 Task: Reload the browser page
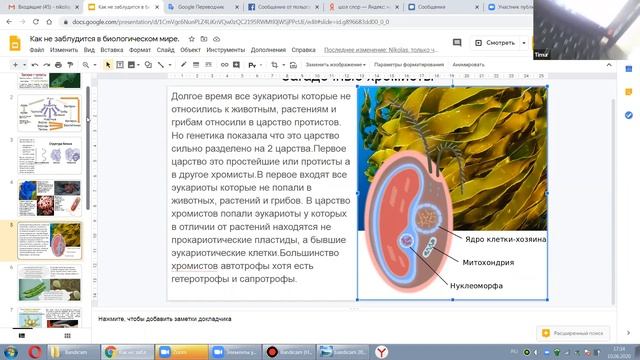tap(36, 22)
